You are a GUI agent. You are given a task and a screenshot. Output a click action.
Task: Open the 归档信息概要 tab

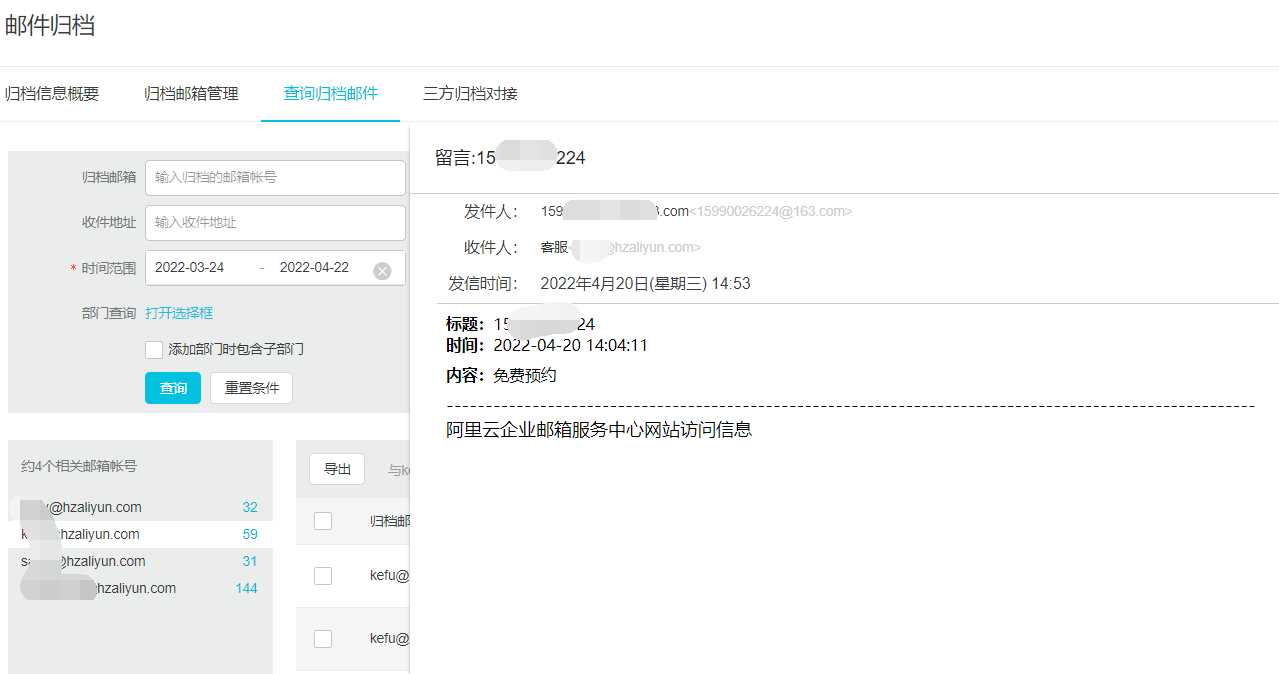coord(52,94)
